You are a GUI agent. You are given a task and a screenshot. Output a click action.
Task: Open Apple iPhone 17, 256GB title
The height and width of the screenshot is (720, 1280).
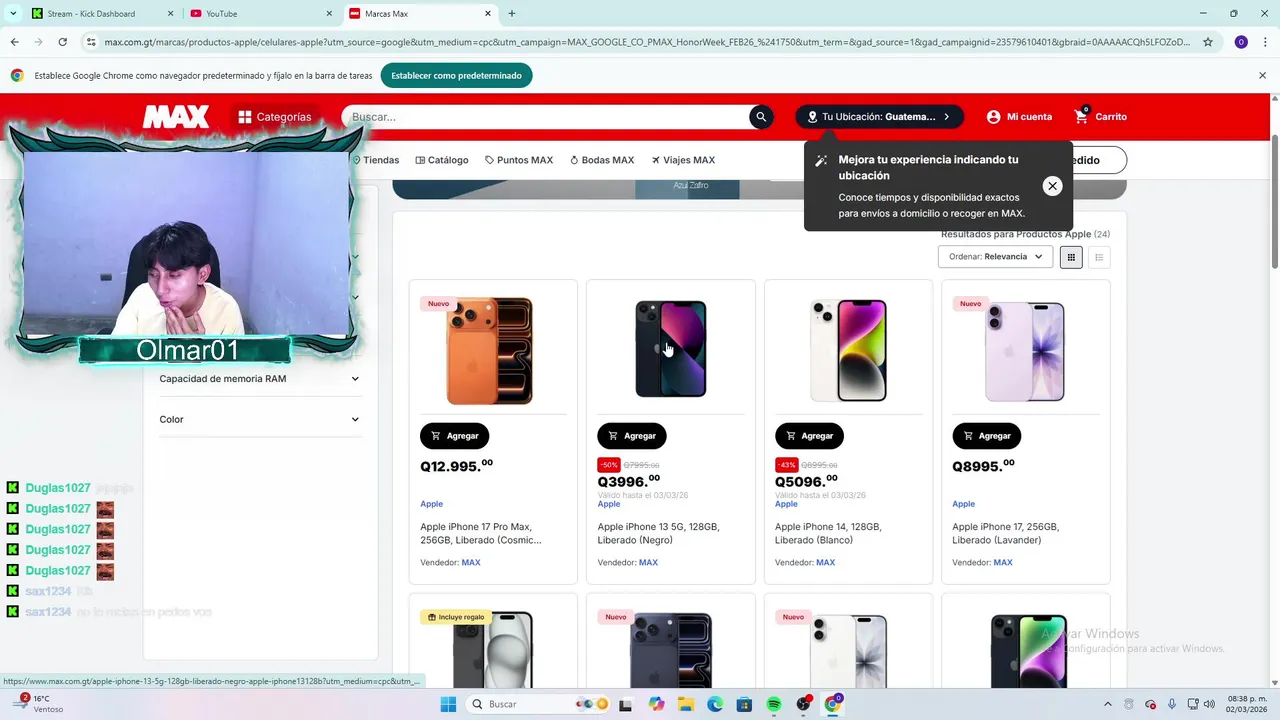1005,533
